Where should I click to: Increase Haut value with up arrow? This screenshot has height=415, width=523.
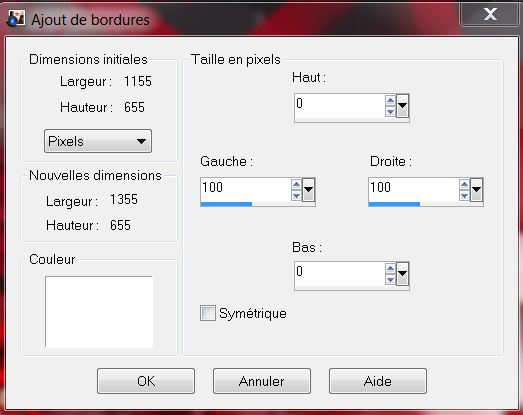390,100
